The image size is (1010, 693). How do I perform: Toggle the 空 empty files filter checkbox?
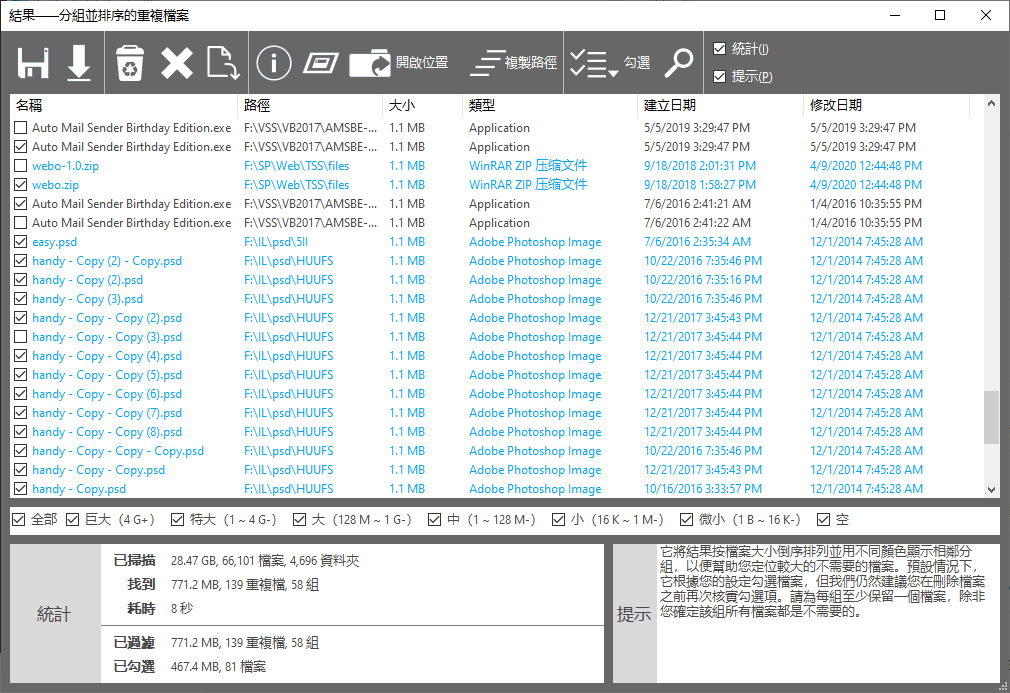823,520
